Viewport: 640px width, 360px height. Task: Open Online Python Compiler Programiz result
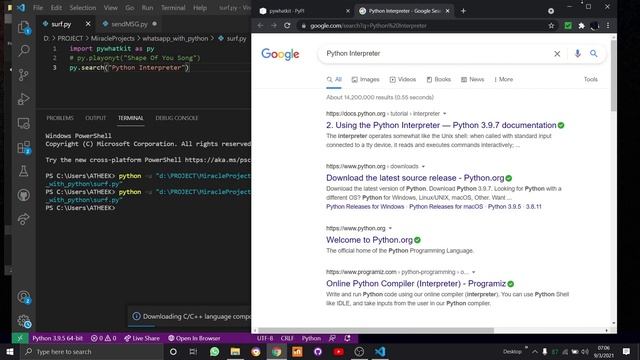coord(416,284)
